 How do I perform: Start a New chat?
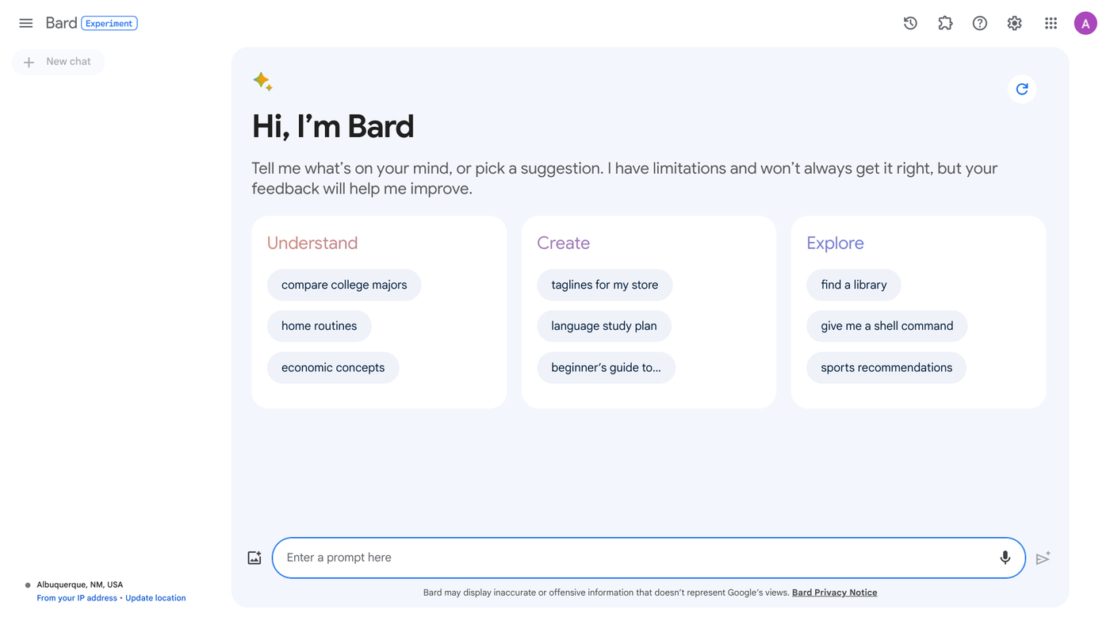point(57,61)
